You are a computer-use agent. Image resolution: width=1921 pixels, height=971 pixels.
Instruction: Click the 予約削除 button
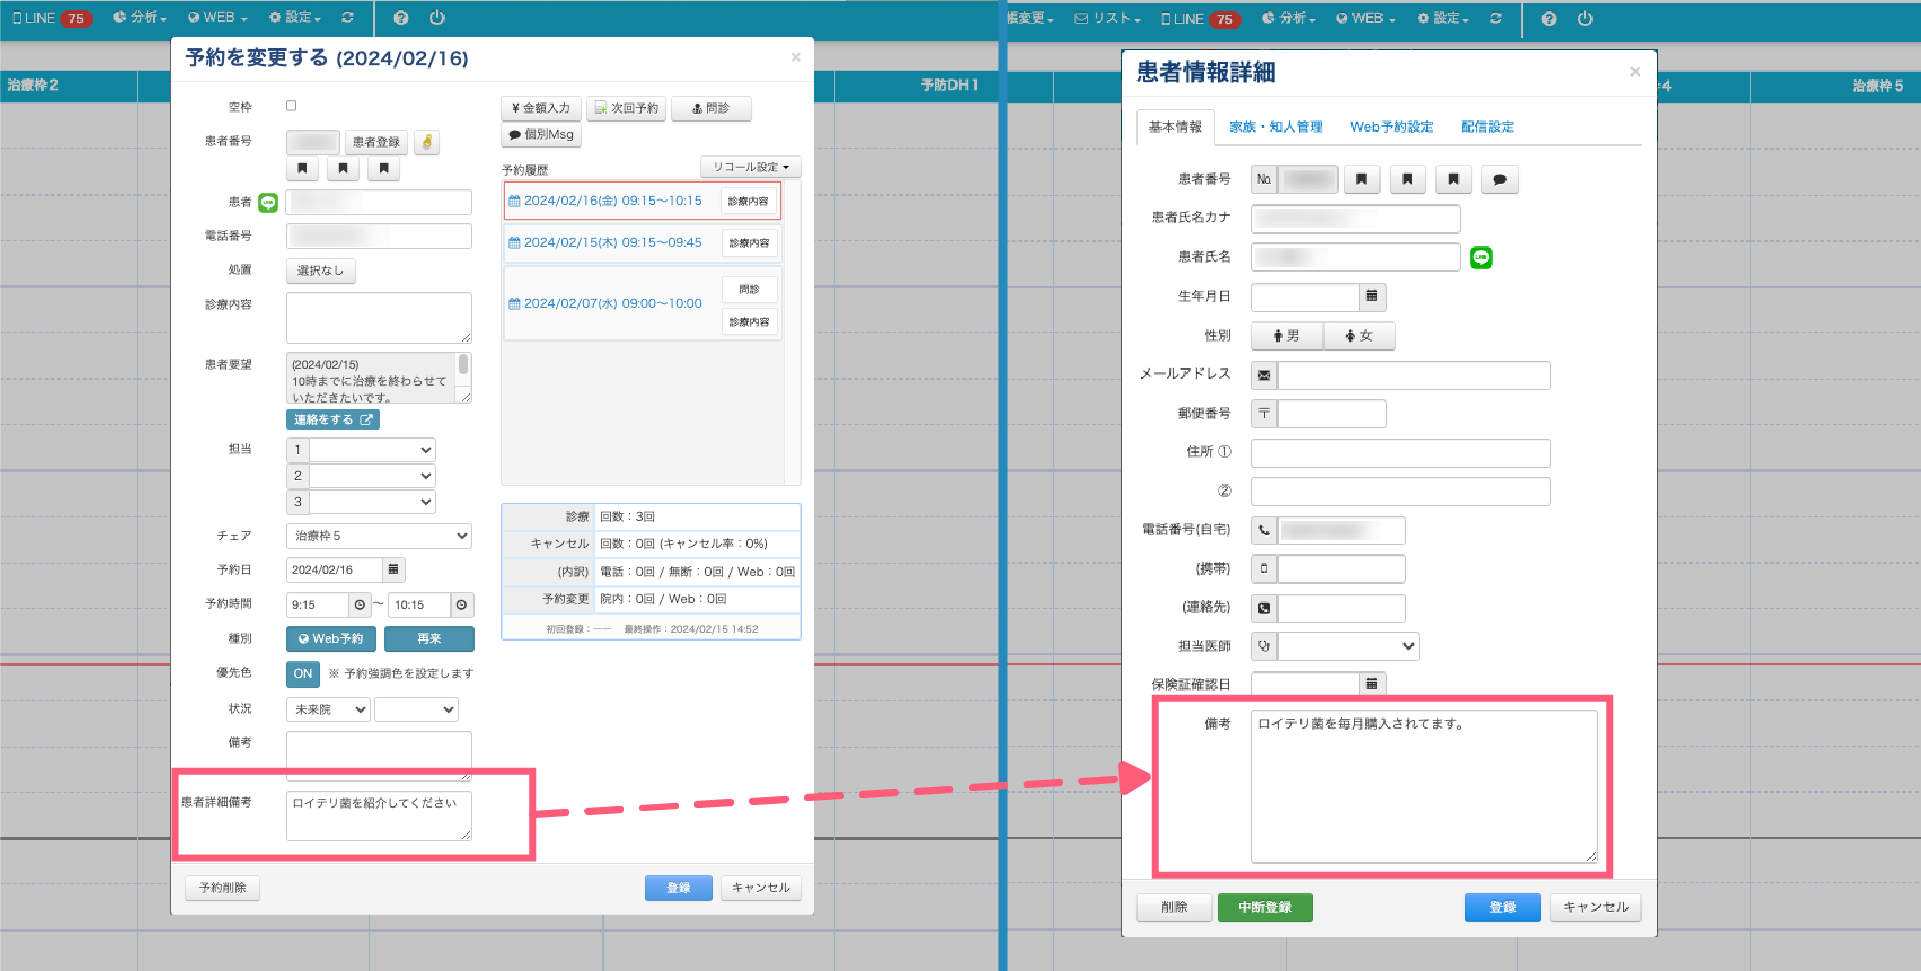(222, 888)
